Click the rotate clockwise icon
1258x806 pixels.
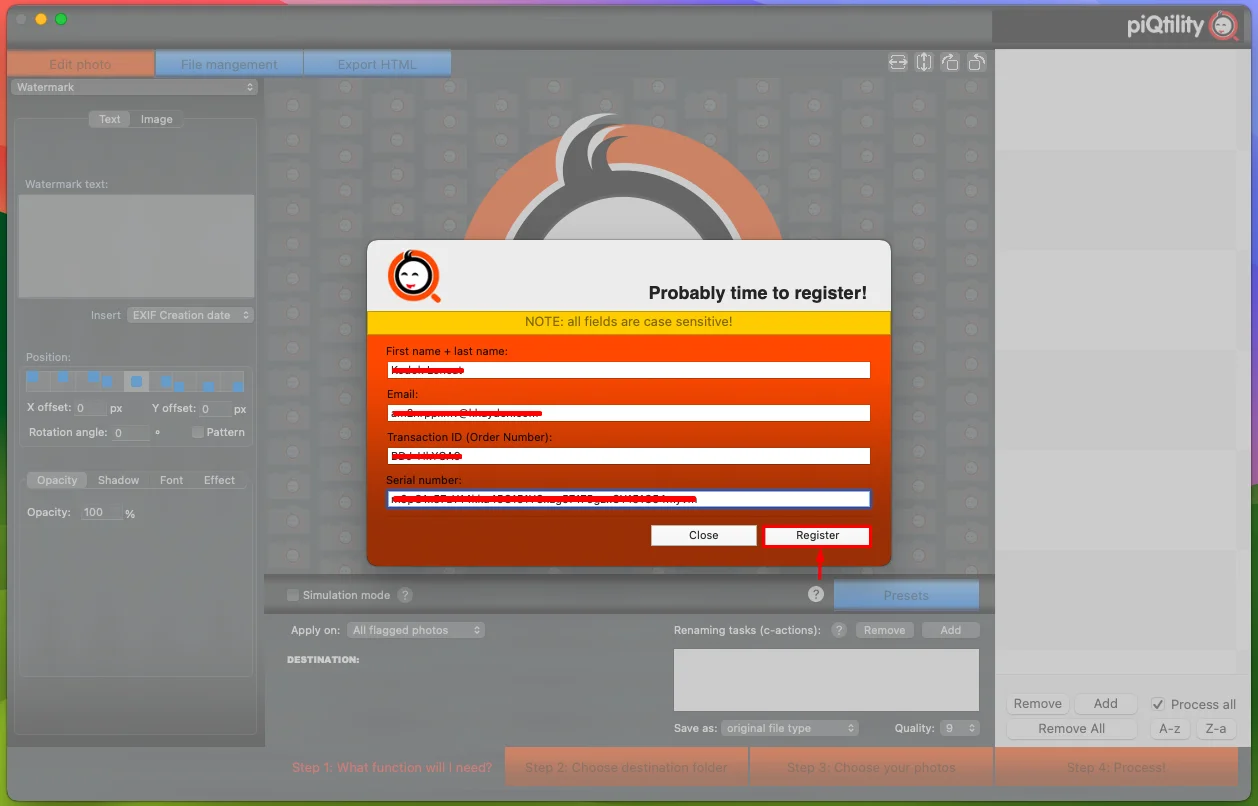(x=950, y=62)
